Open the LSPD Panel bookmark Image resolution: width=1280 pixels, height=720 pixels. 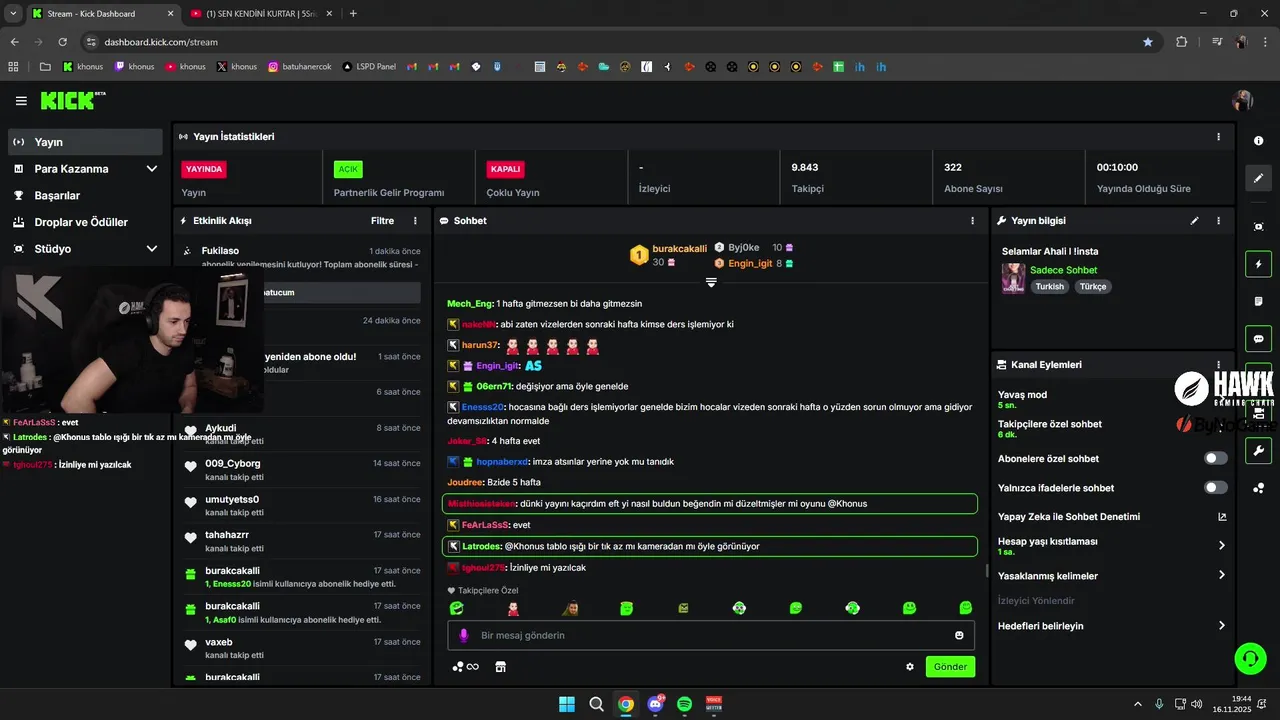tap(368, 67)
